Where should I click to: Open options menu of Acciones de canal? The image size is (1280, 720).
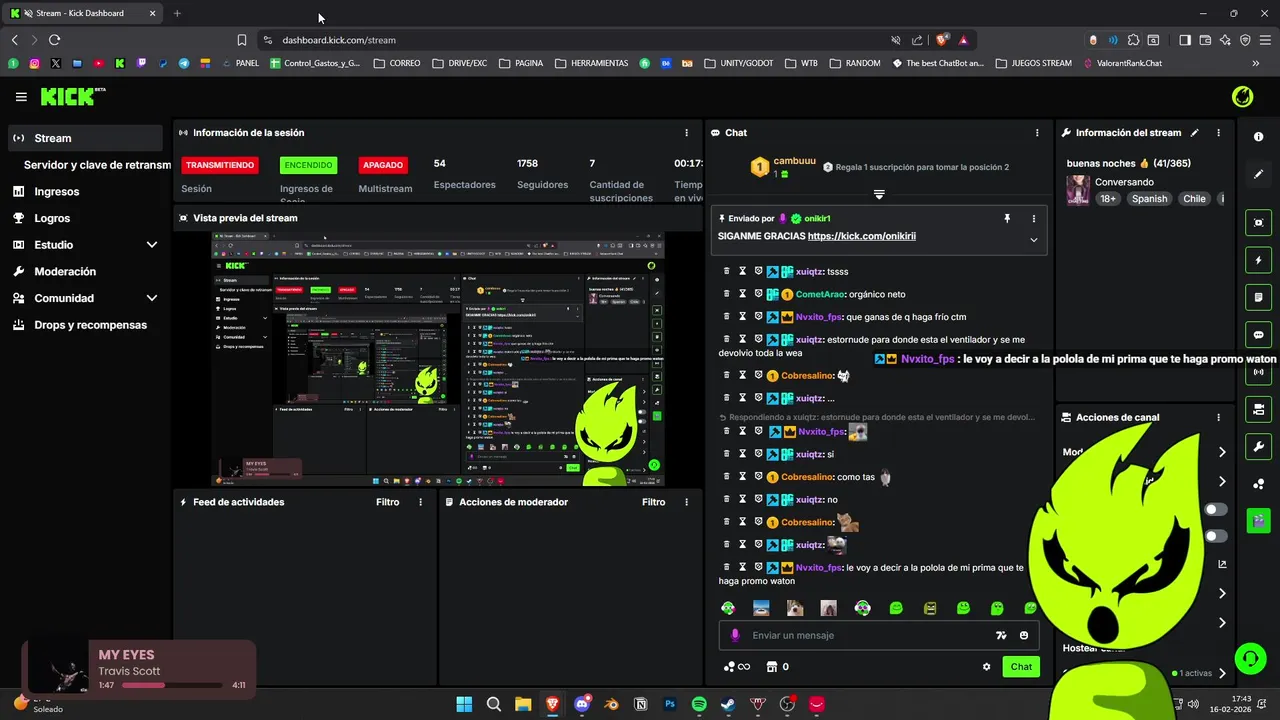pos(1218,417)
